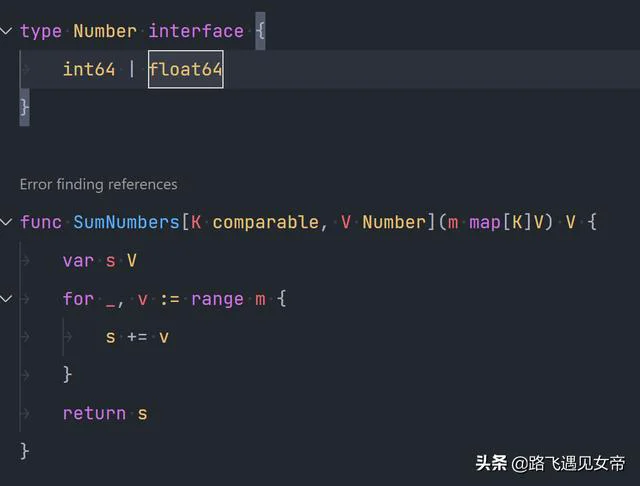This screenshot has width=640, height=486.
Task: Click the Number type name declaration
Action: click(x=105, y=31)
